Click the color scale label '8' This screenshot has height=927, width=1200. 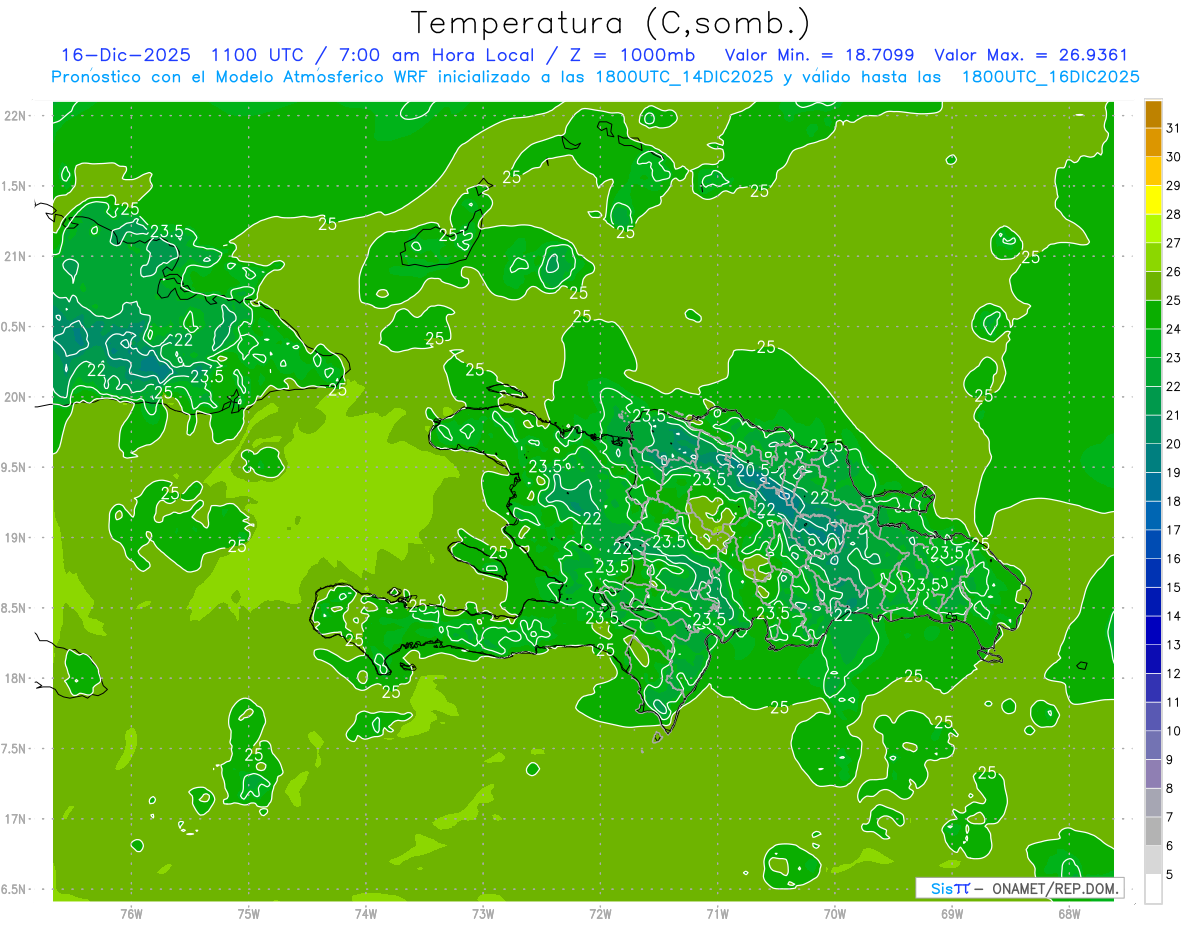pos(1170,789)
